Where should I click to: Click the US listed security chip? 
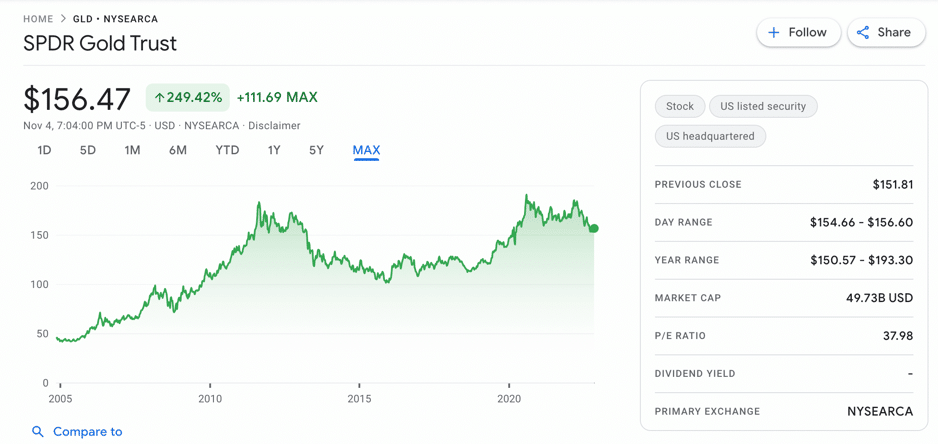click(763, 106)
